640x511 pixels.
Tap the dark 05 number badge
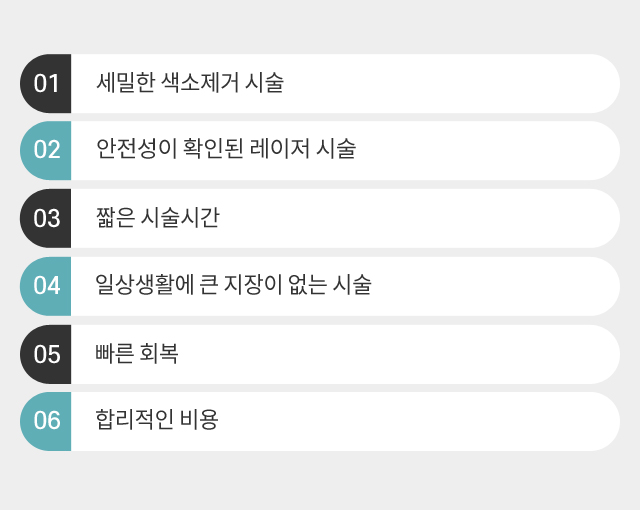pyautogui.click(x=46, y=354)
